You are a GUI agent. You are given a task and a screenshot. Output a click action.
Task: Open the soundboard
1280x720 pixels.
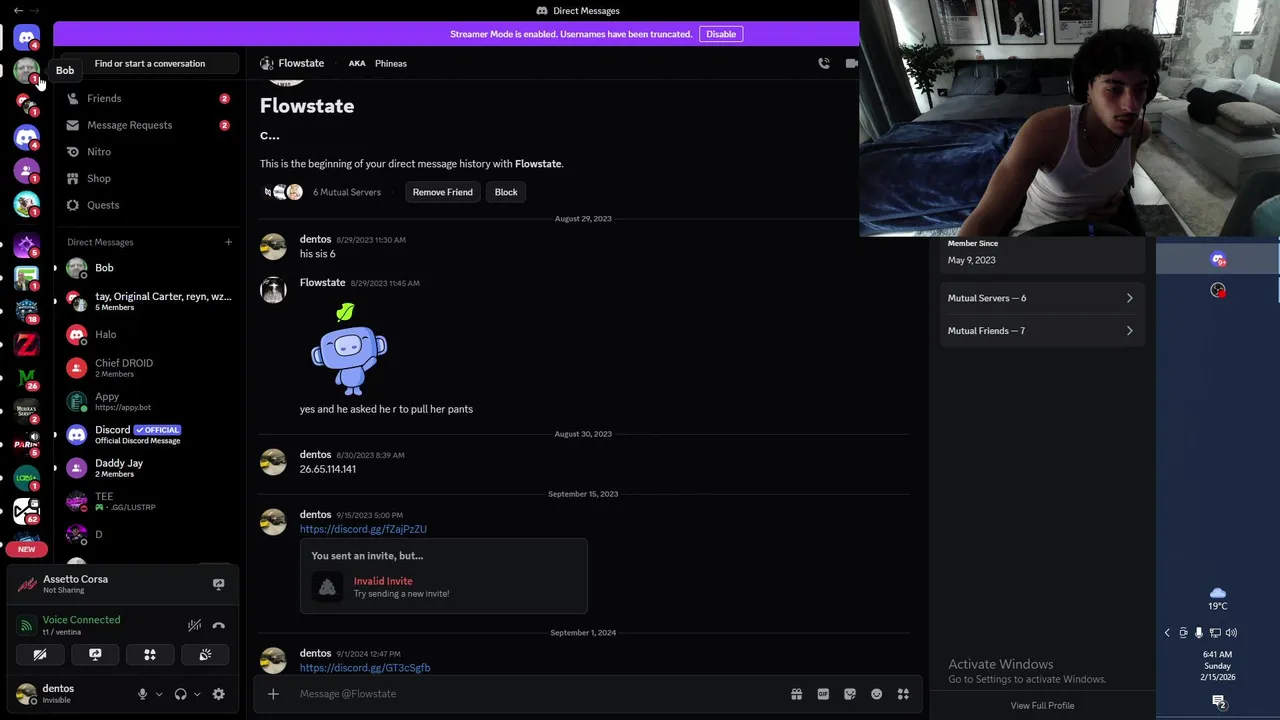tap(205, 655)
